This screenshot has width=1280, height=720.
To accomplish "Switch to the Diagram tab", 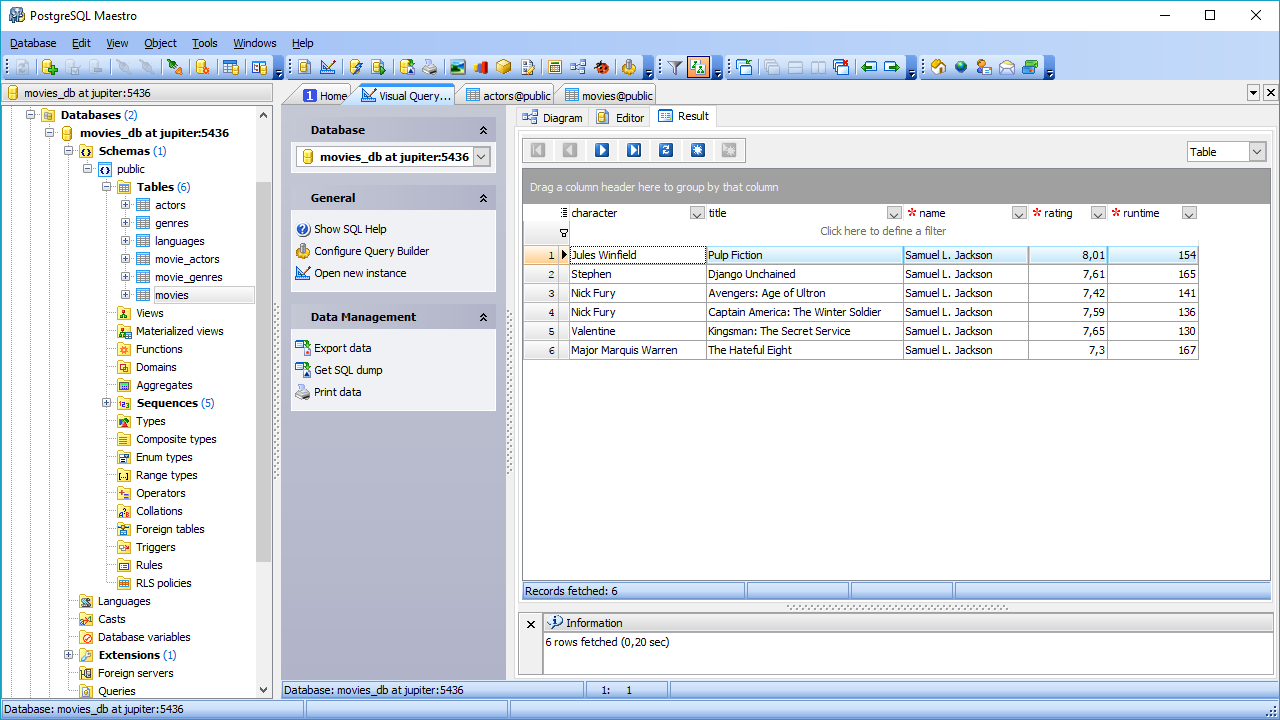I will [x=552, y=117].
